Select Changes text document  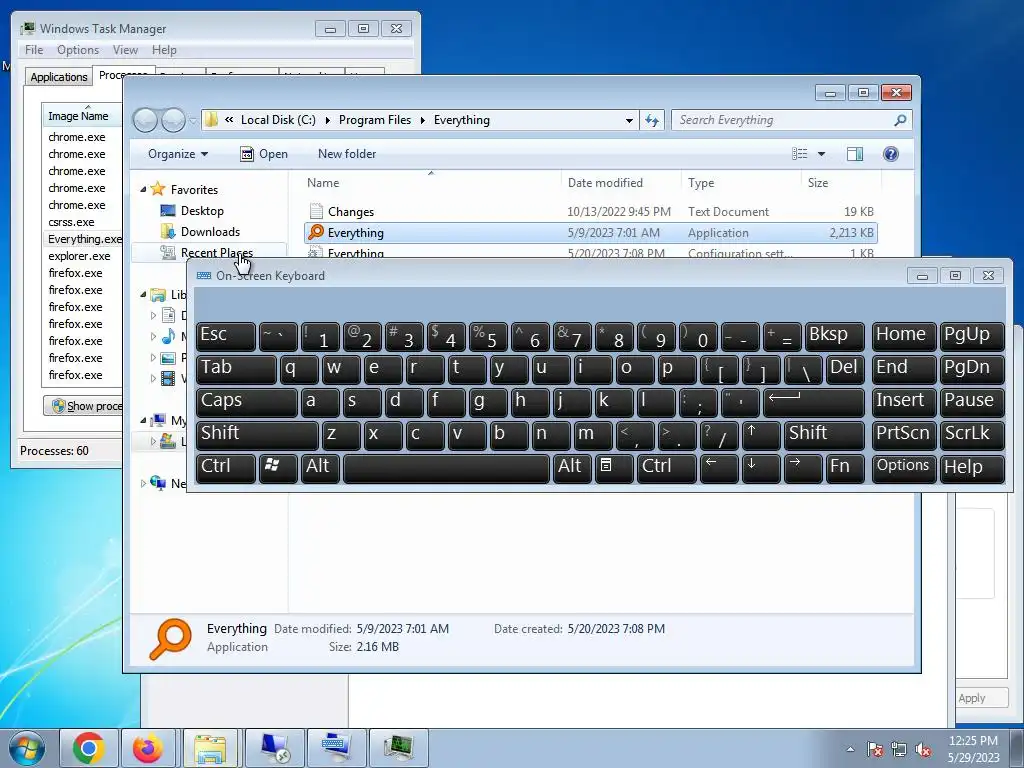pos(590,212)
